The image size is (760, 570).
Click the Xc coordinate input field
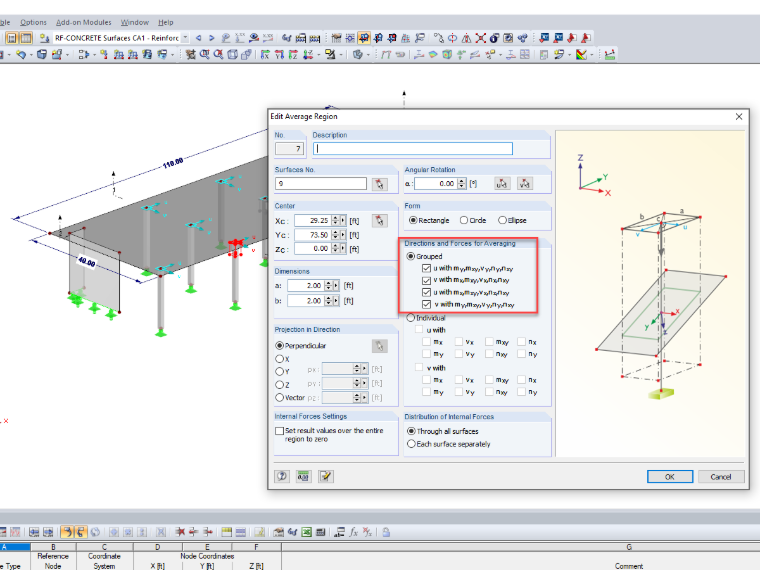pyautogui.click(x=313, y=221)
